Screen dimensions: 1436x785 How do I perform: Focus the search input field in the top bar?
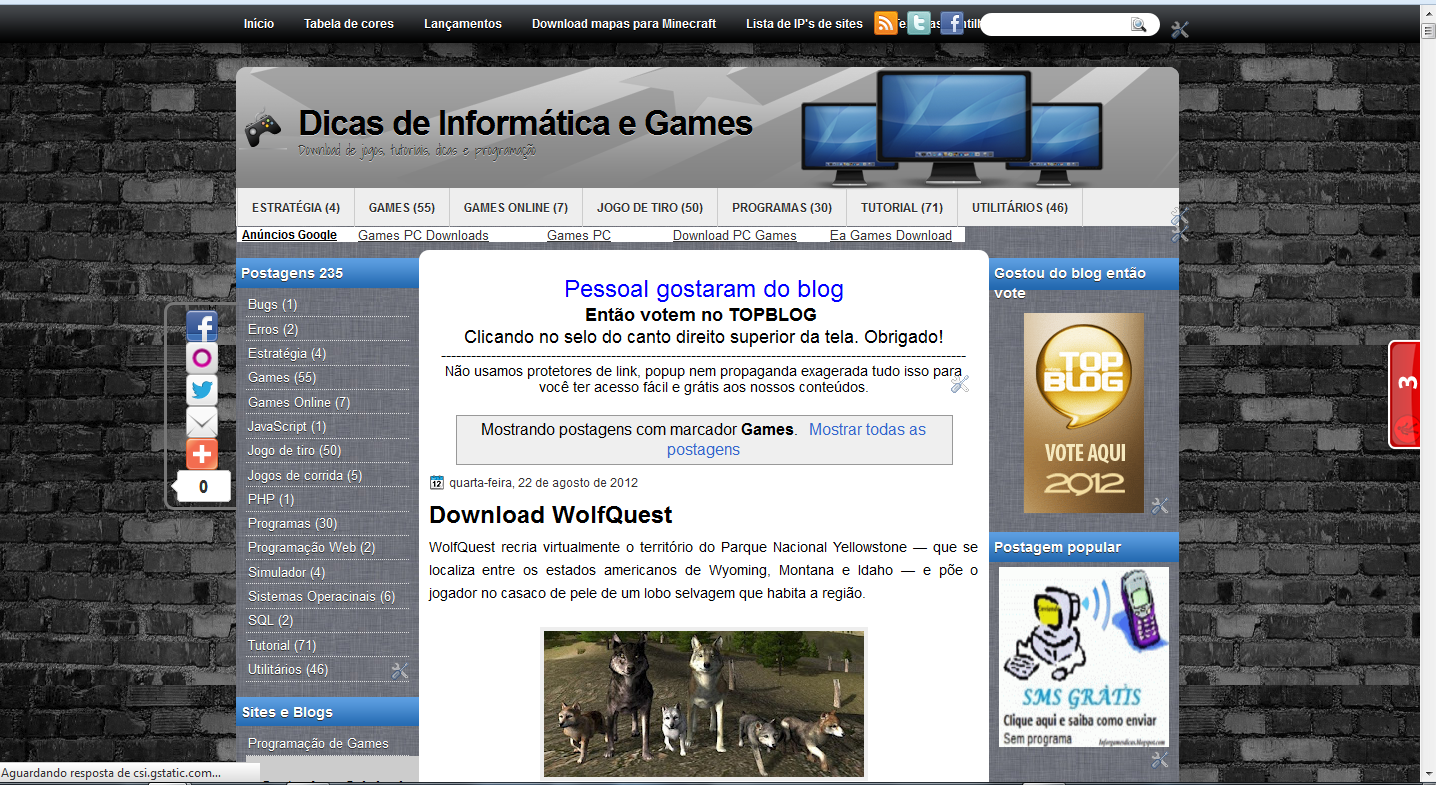pos(1056,25)
